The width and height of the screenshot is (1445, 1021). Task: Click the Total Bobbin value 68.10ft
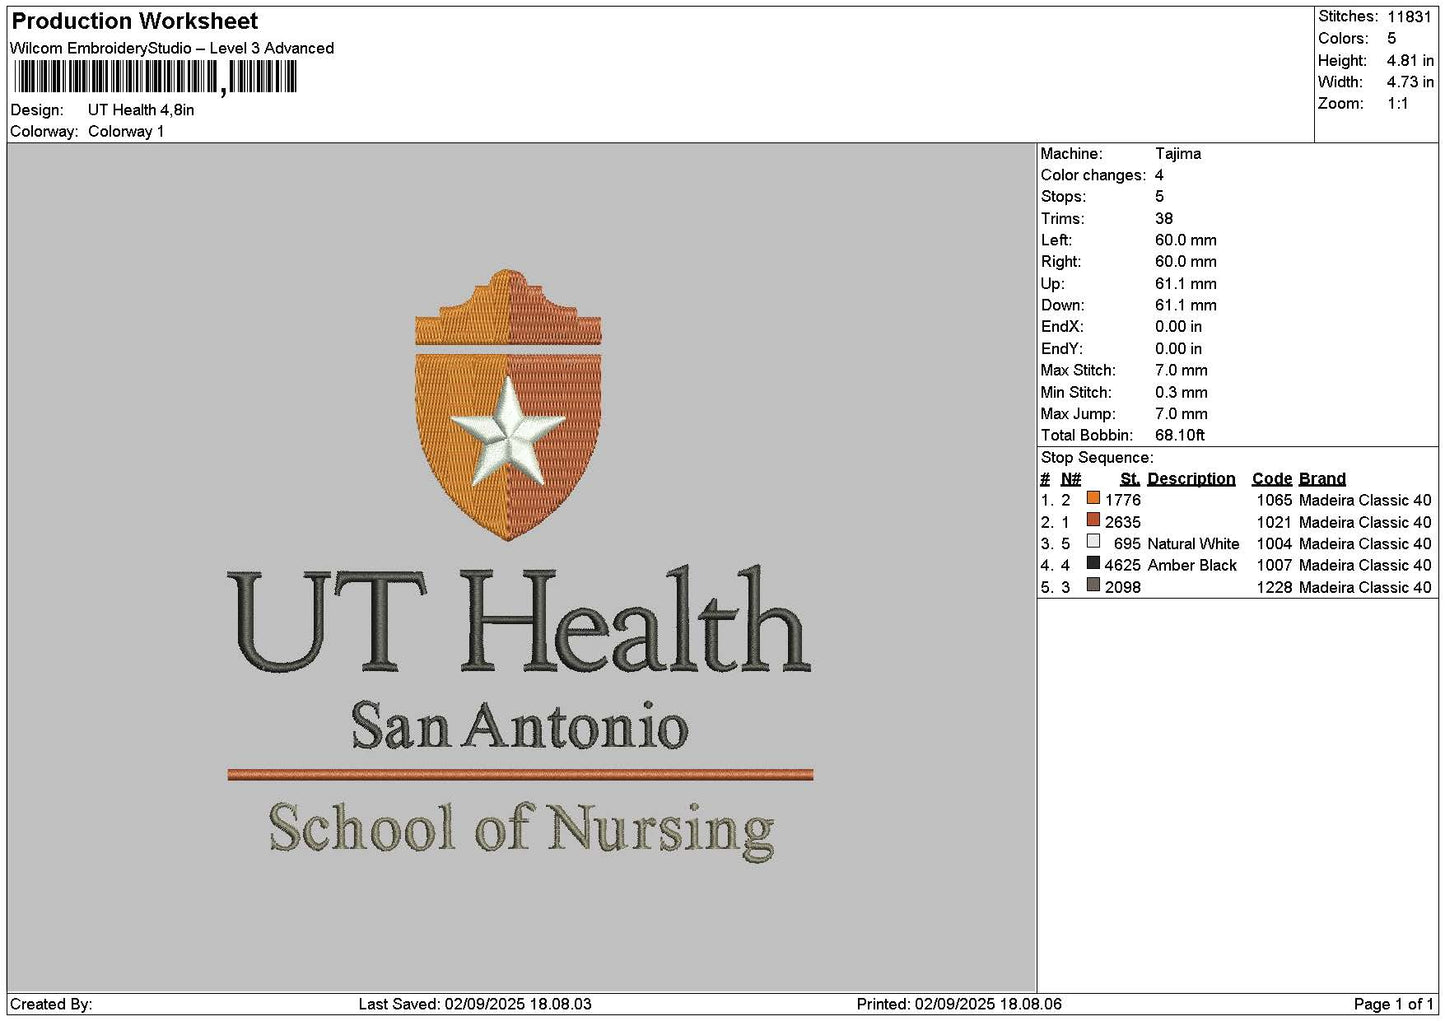pos(1180,435)
